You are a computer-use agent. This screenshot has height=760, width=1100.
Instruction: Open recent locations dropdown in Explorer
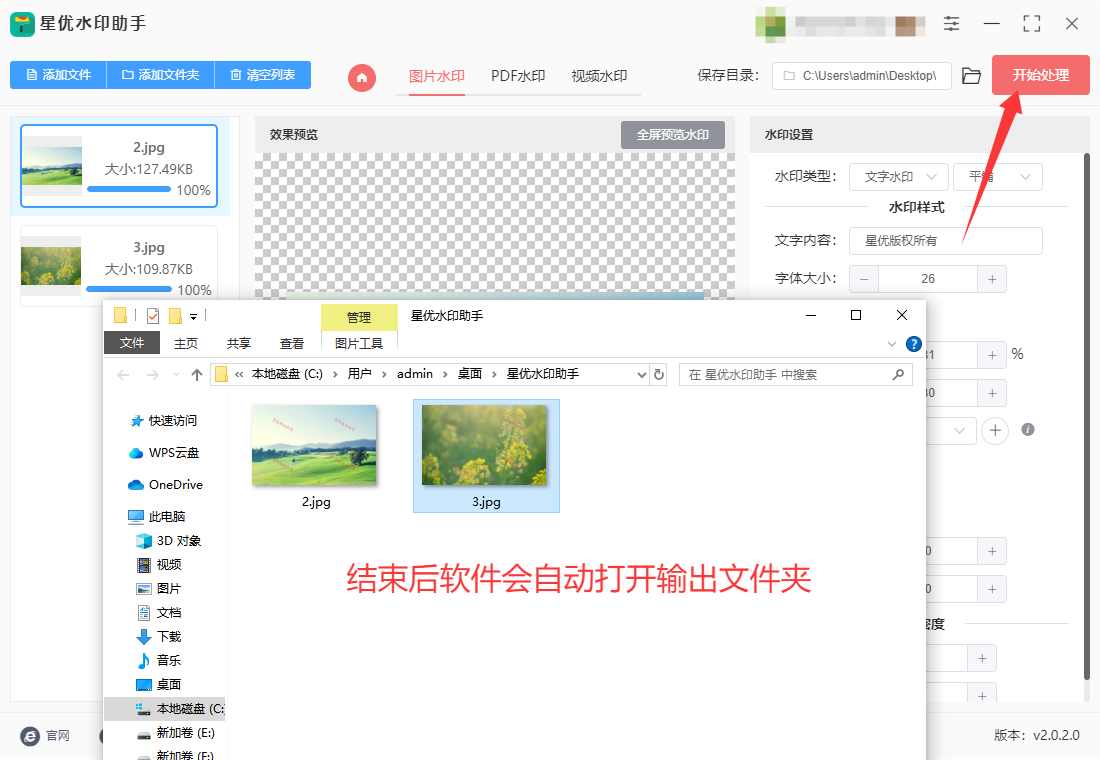click(x=175, y=375)
